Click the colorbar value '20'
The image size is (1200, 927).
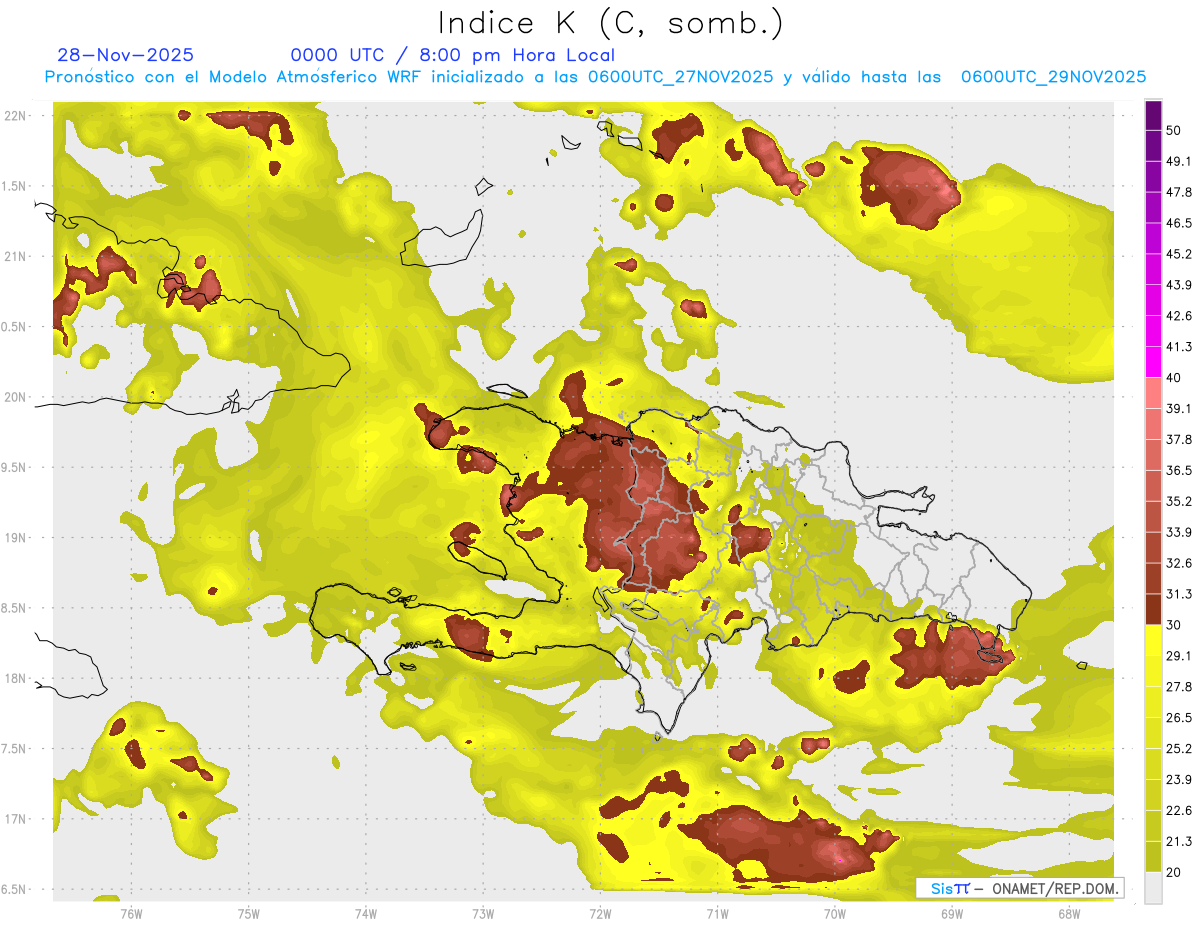click(1174, 873)
